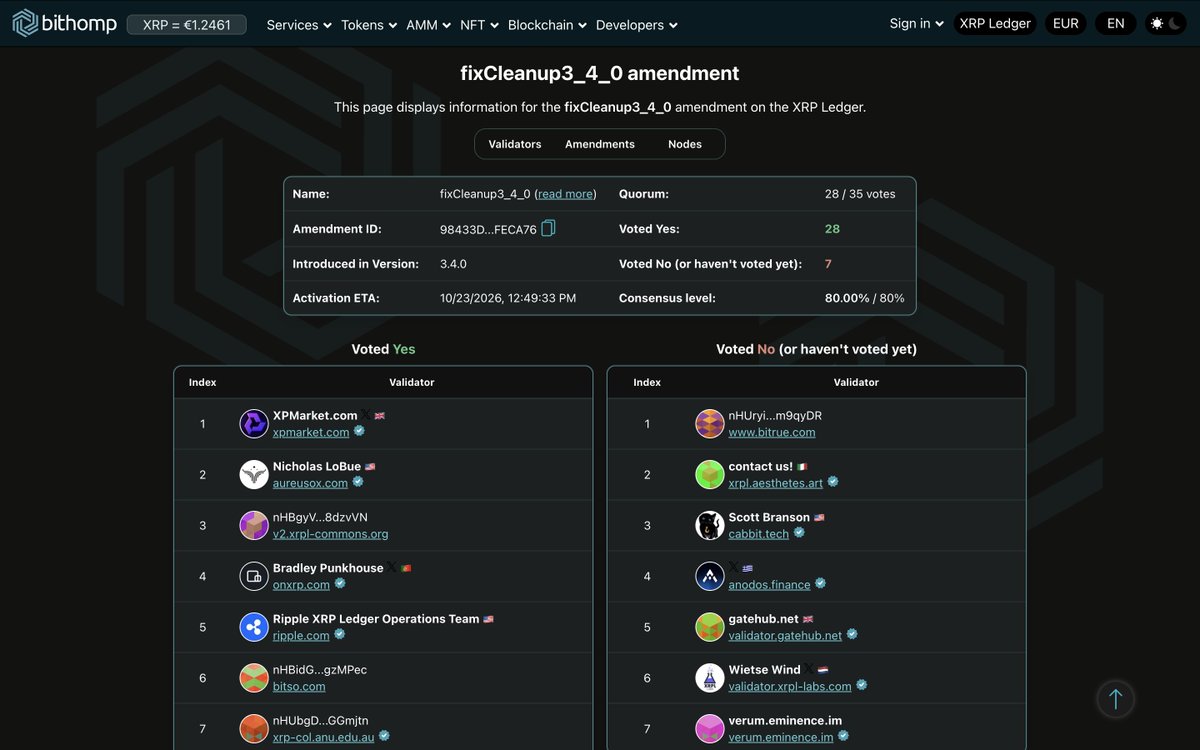1200x750 pixels.
Task: Click the gatehub.net validator avatar
Action: (x=710, y=627)
